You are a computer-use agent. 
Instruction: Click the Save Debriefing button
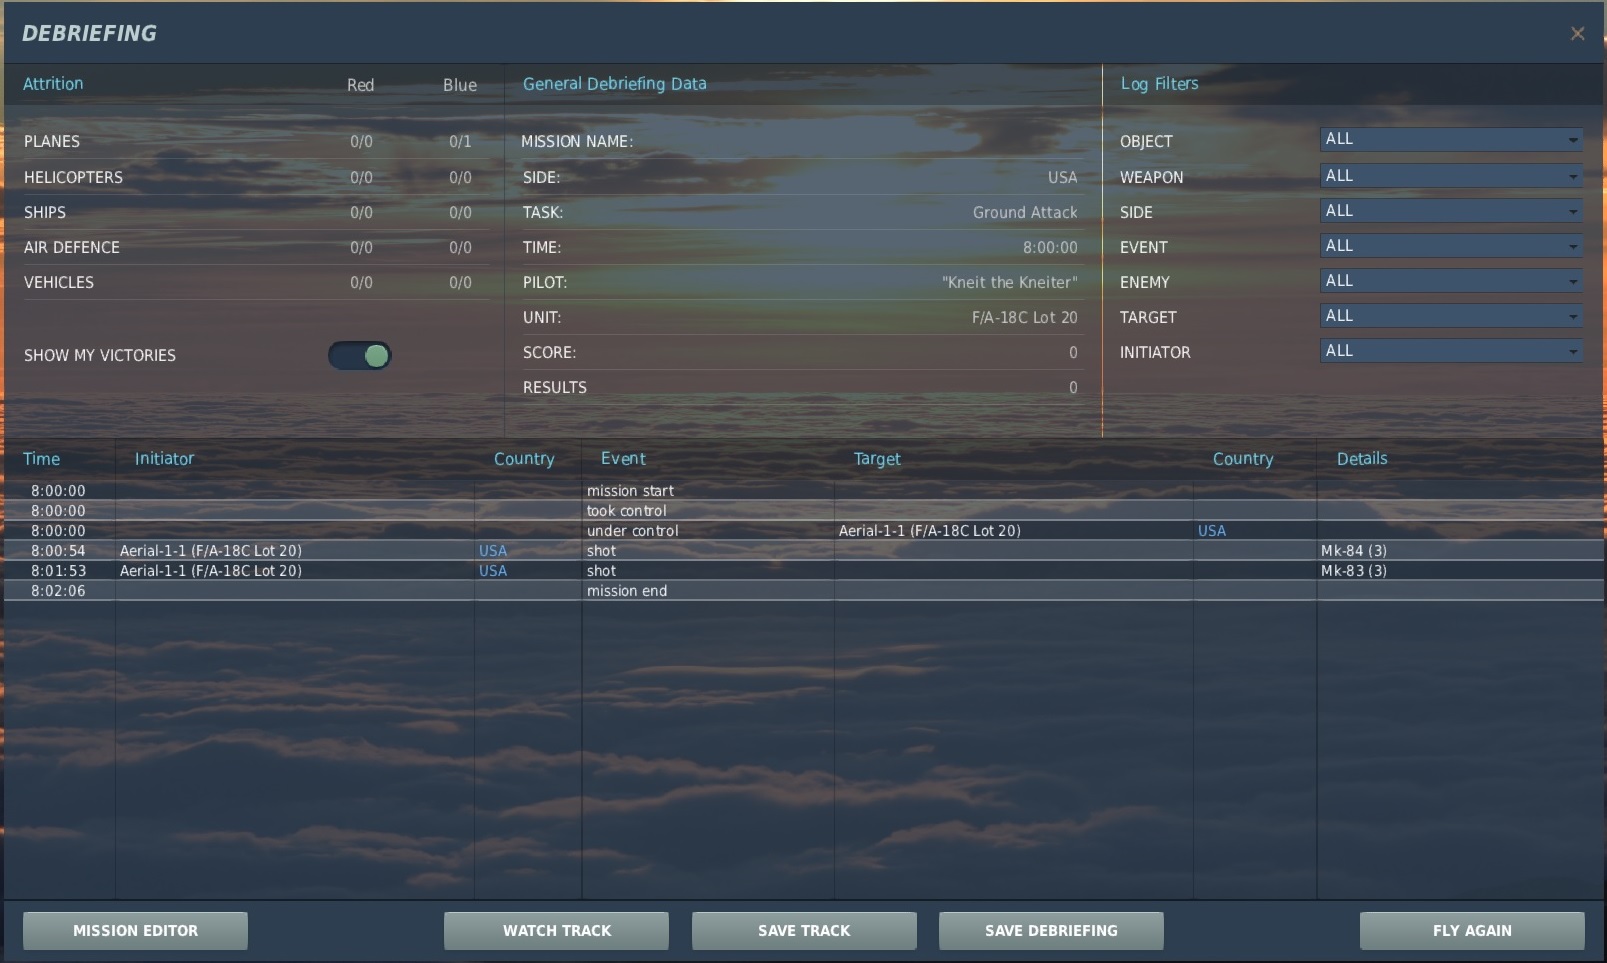point(1051,930)
